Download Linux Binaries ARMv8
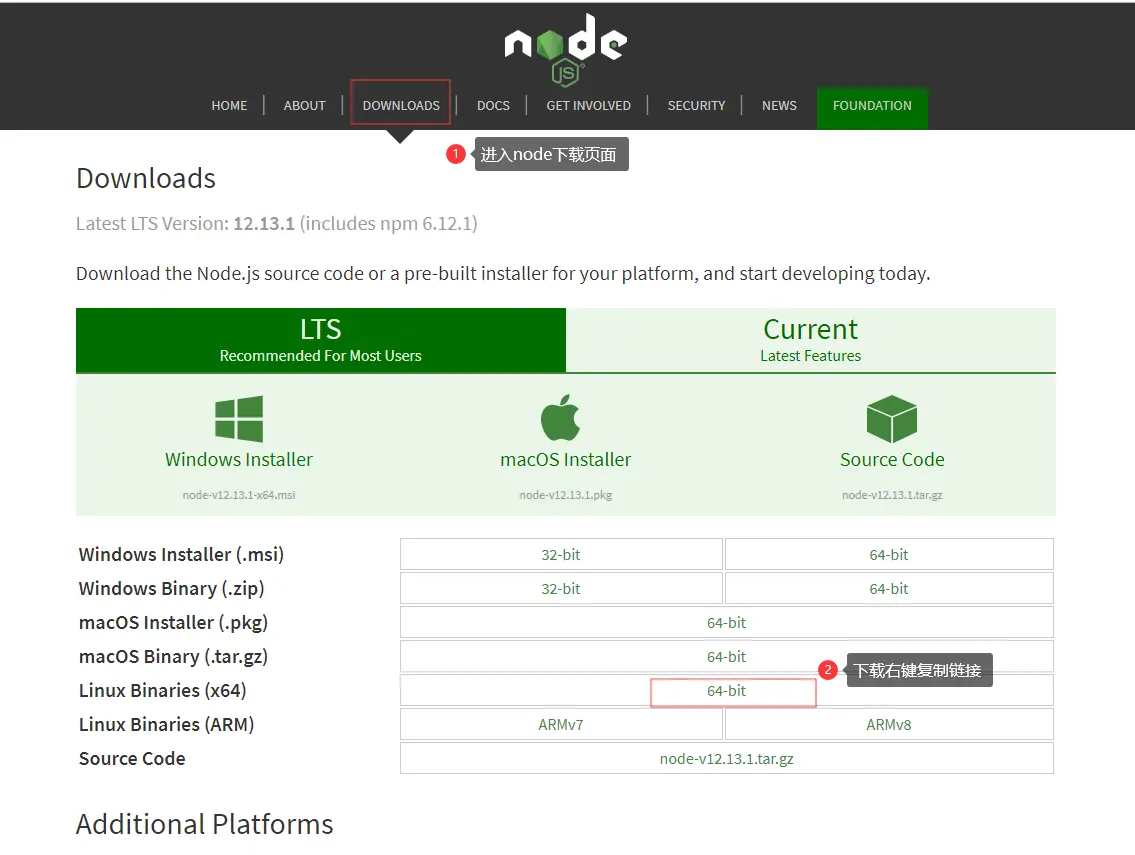The image size is (1135, 855). (889, 725)
